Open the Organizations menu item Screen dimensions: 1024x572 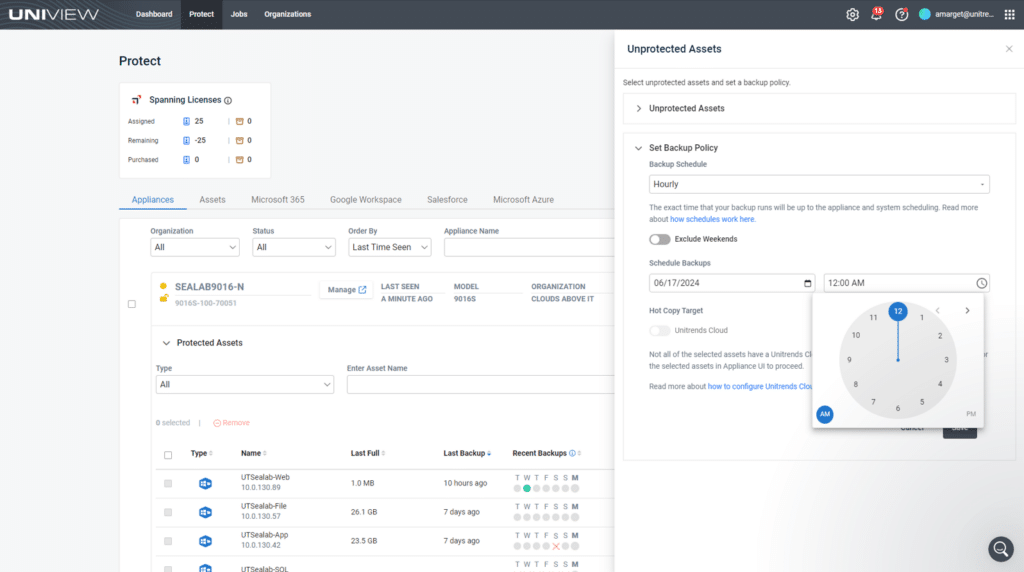pos(287,14)
